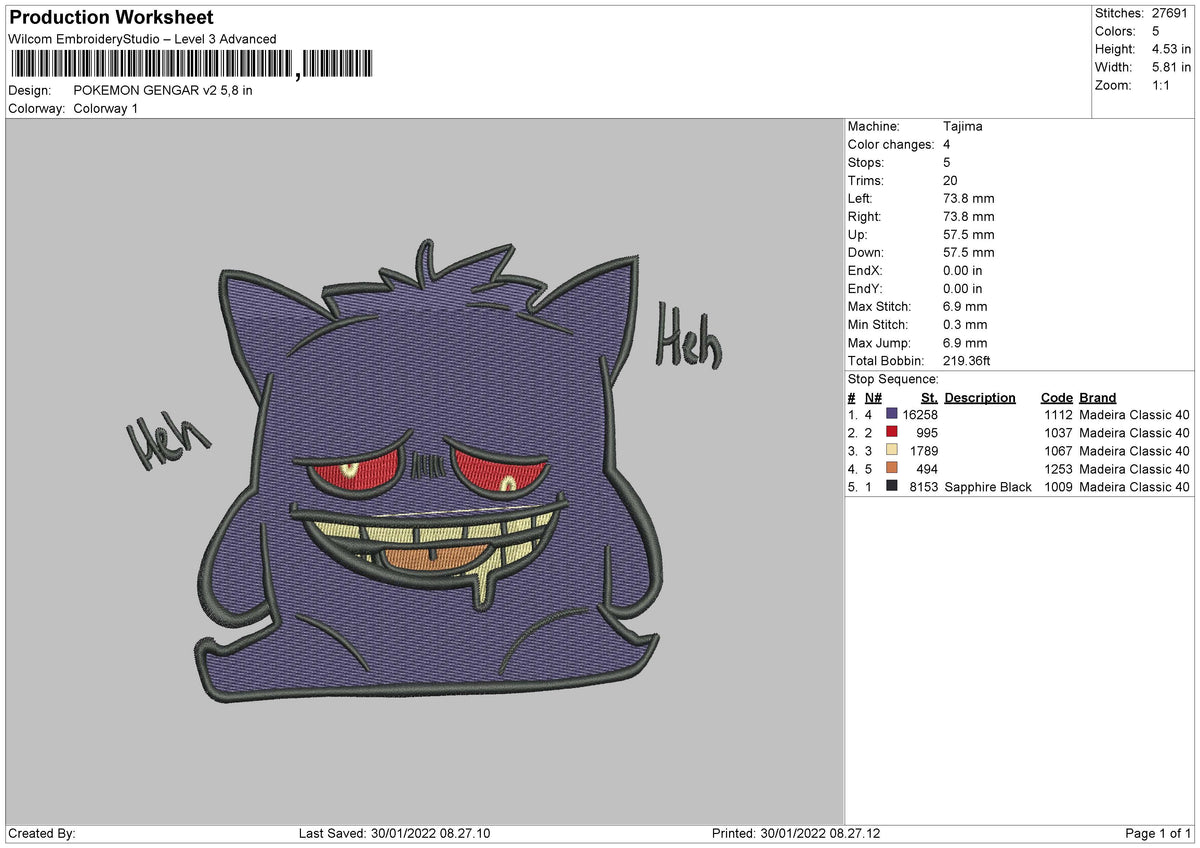Click 'Created By:' footer label
The image size is (1200, 848).
click(42, 834)
